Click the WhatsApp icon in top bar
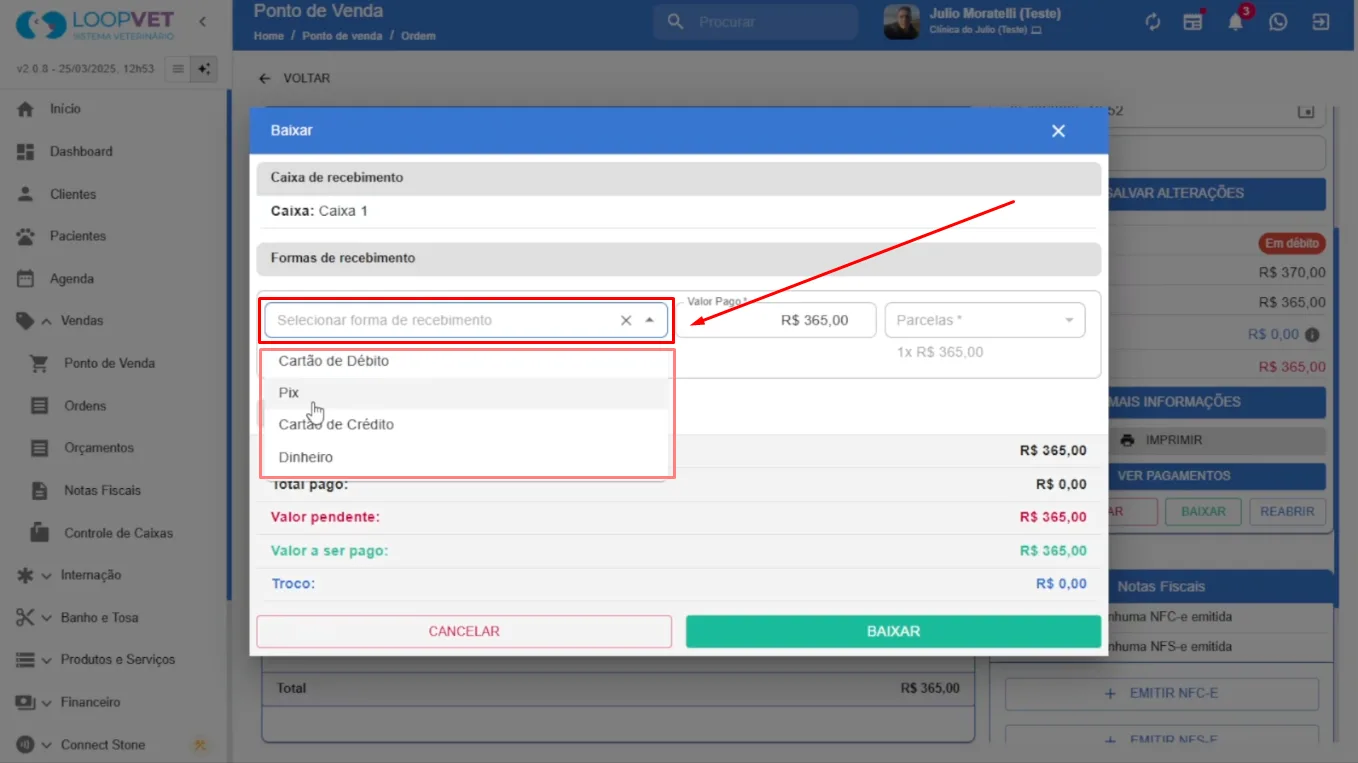The height and width of the screenshot is (763, 1358). click(1278, 21)
